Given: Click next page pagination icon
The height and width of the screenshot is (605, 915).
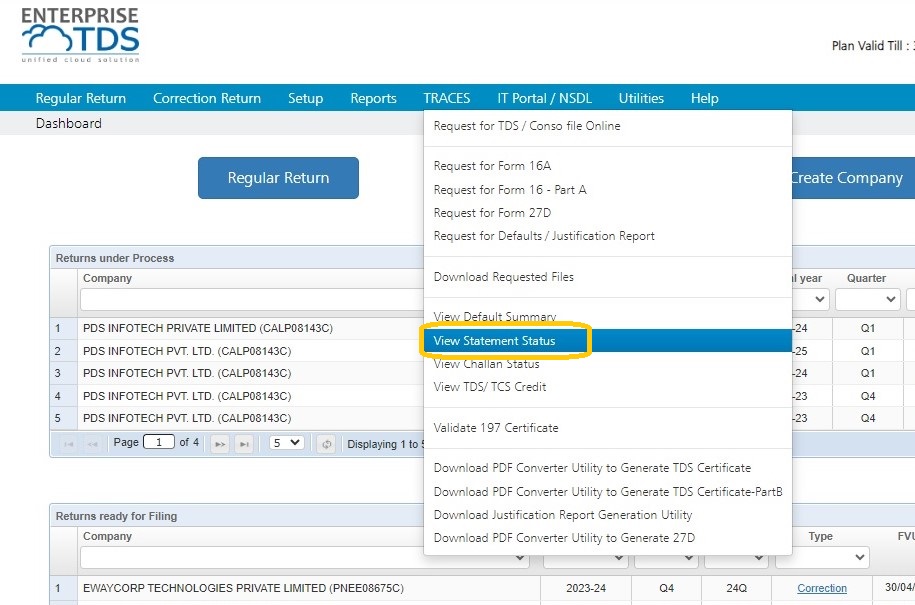Looking at the screenshot, I should click(220, 444).
